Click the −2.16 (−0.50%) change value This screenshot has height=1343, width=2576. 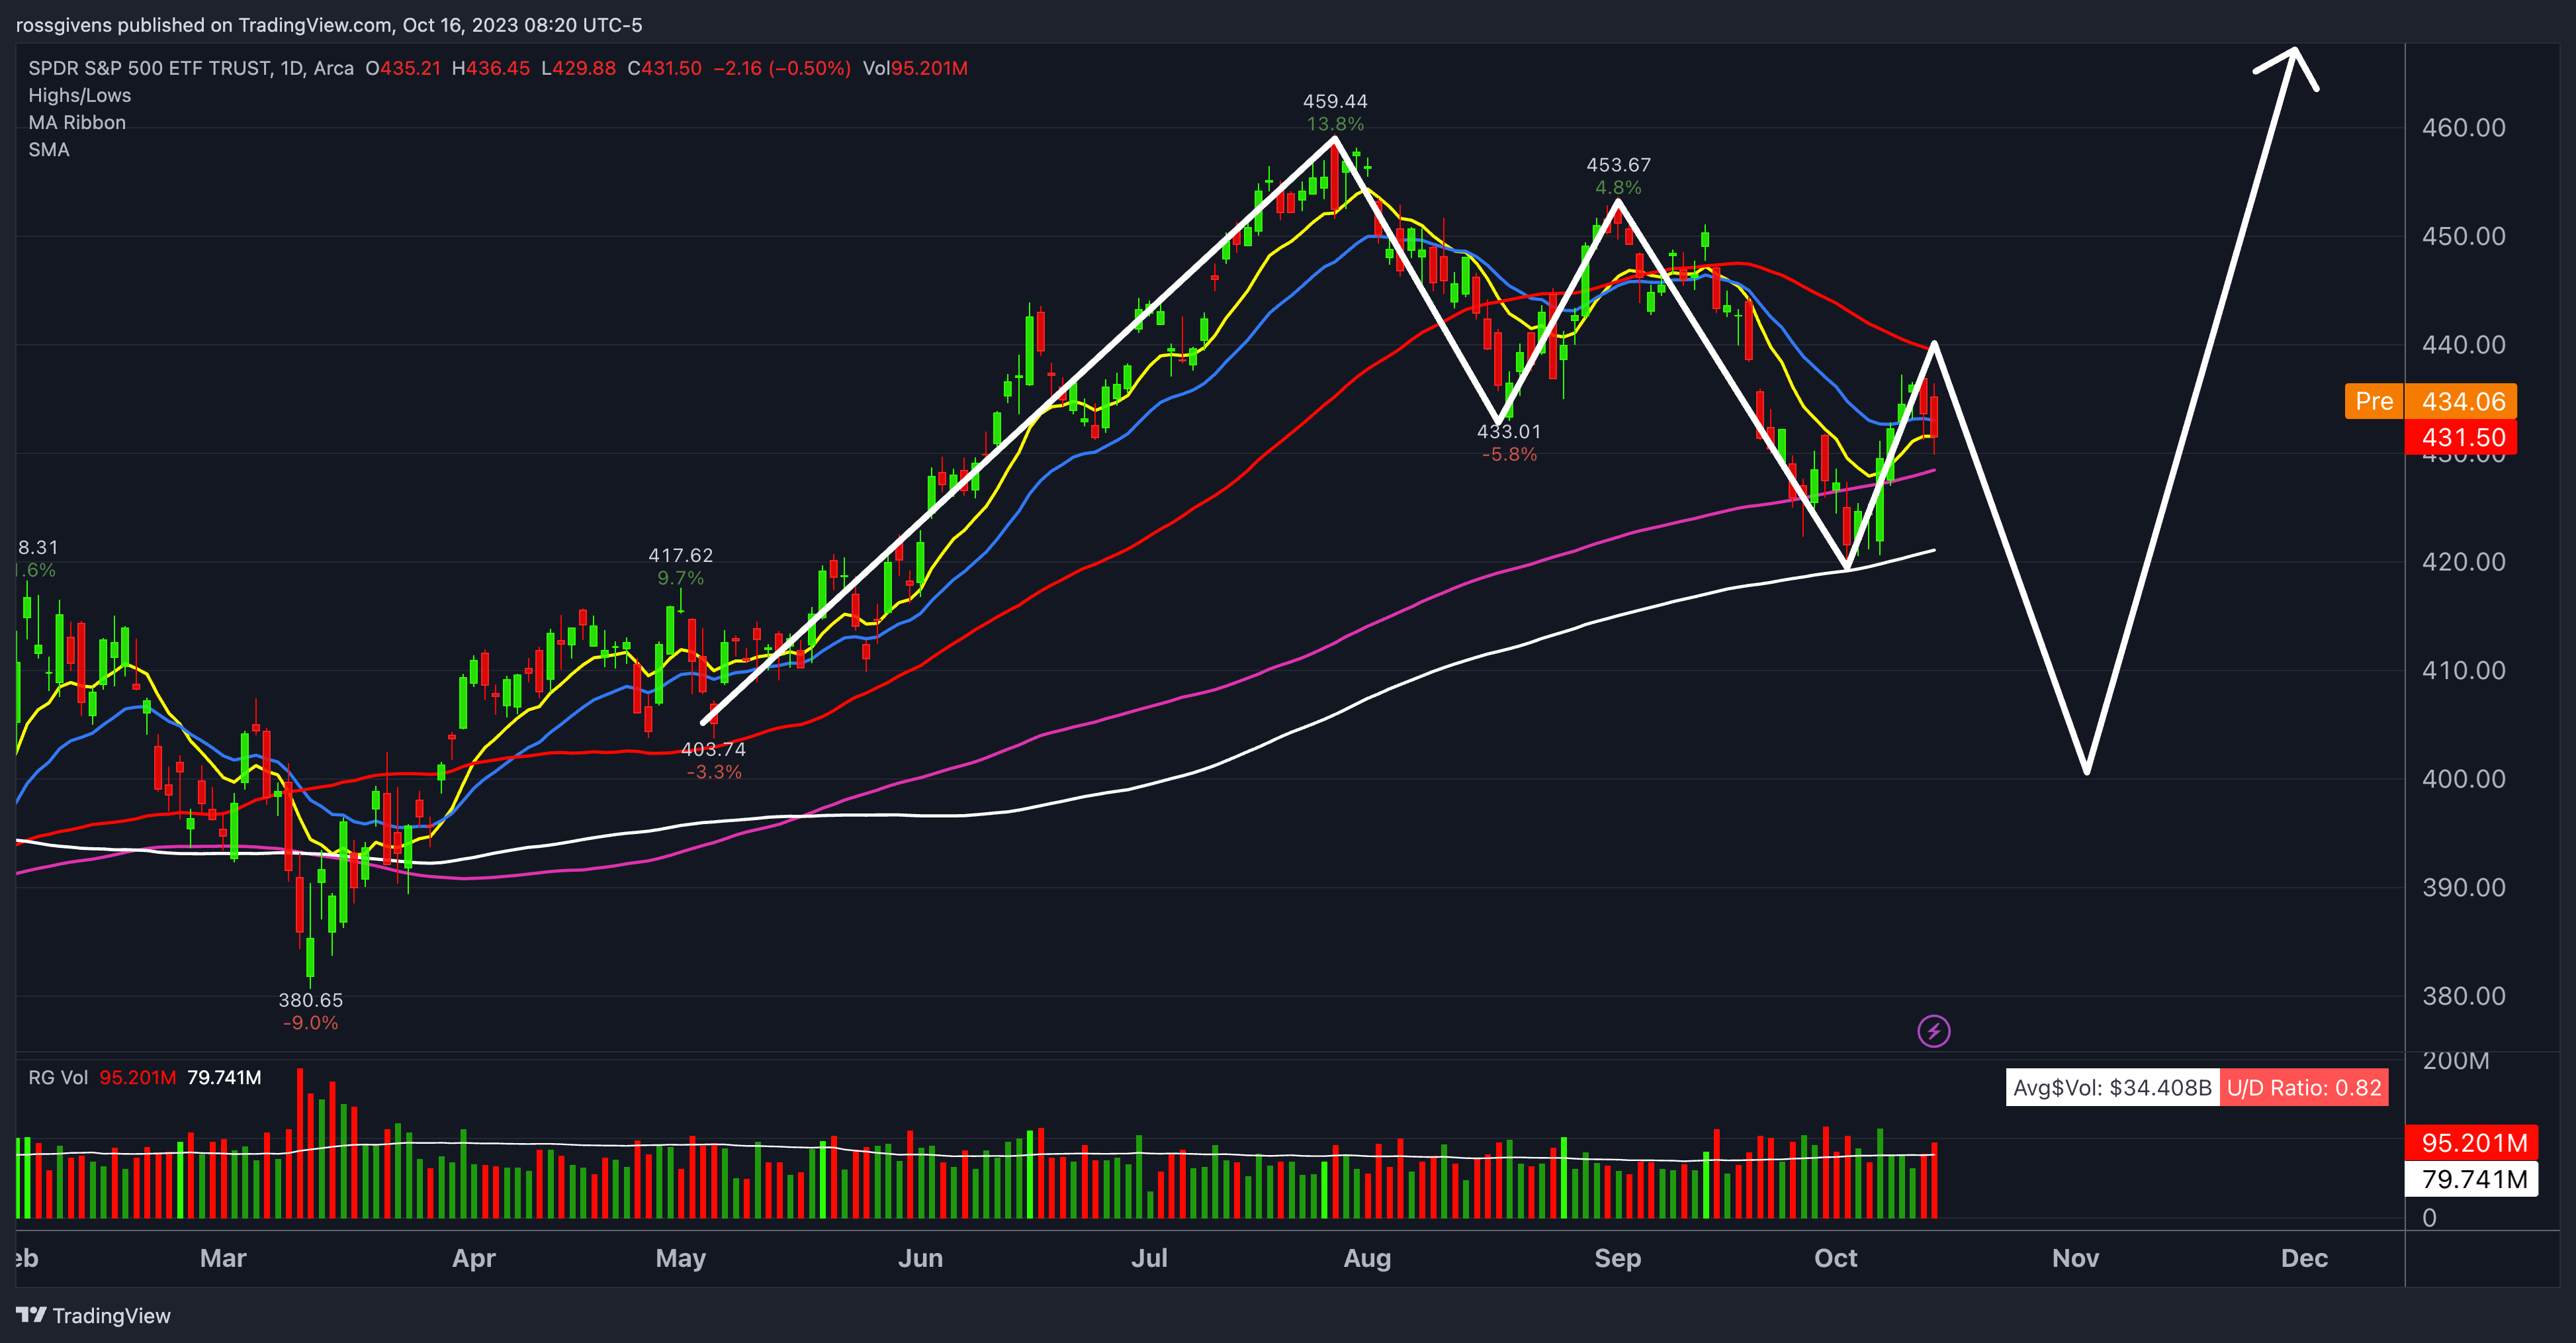point(782,68)
